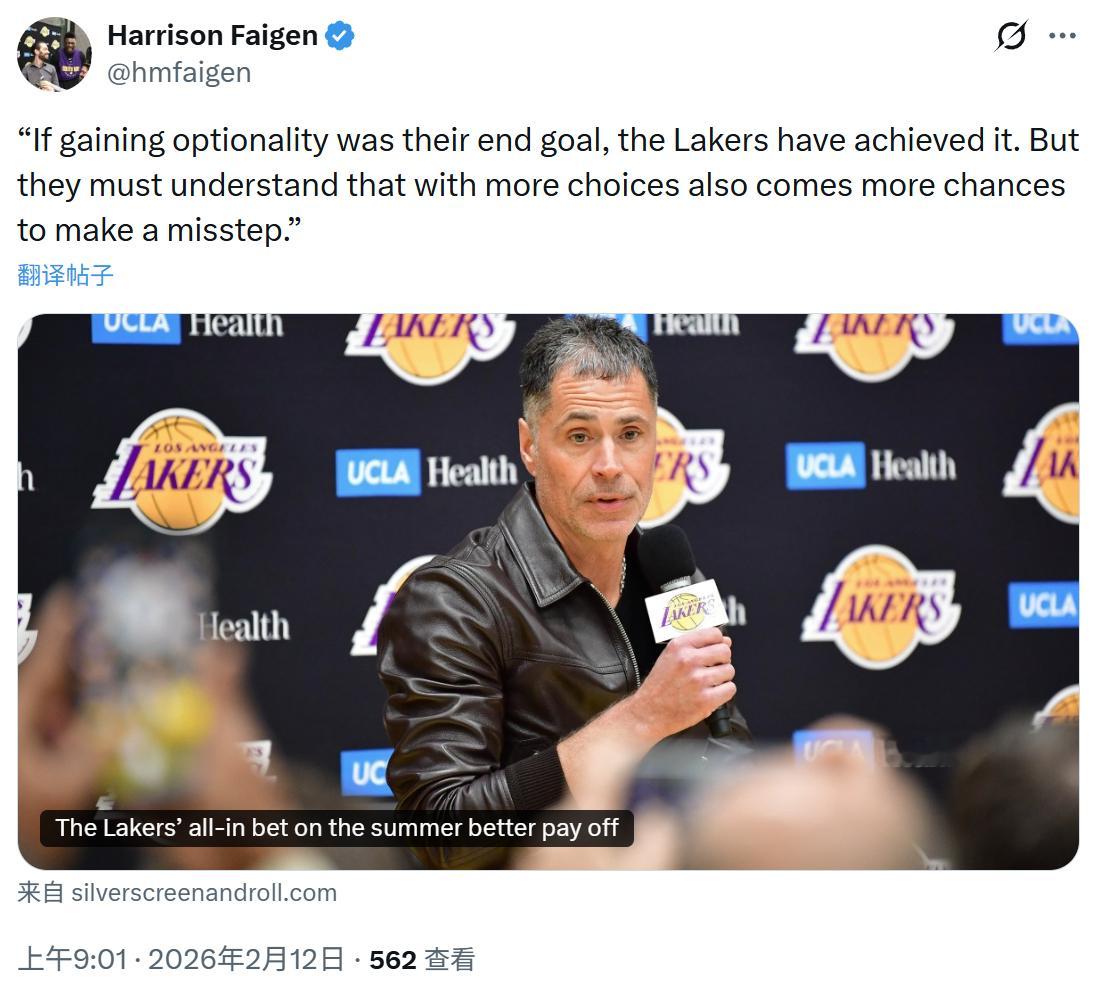Click the Lakers microphone flag in the photo
The width and height of the screenshot is (1106, 986).
click(686, 606)
